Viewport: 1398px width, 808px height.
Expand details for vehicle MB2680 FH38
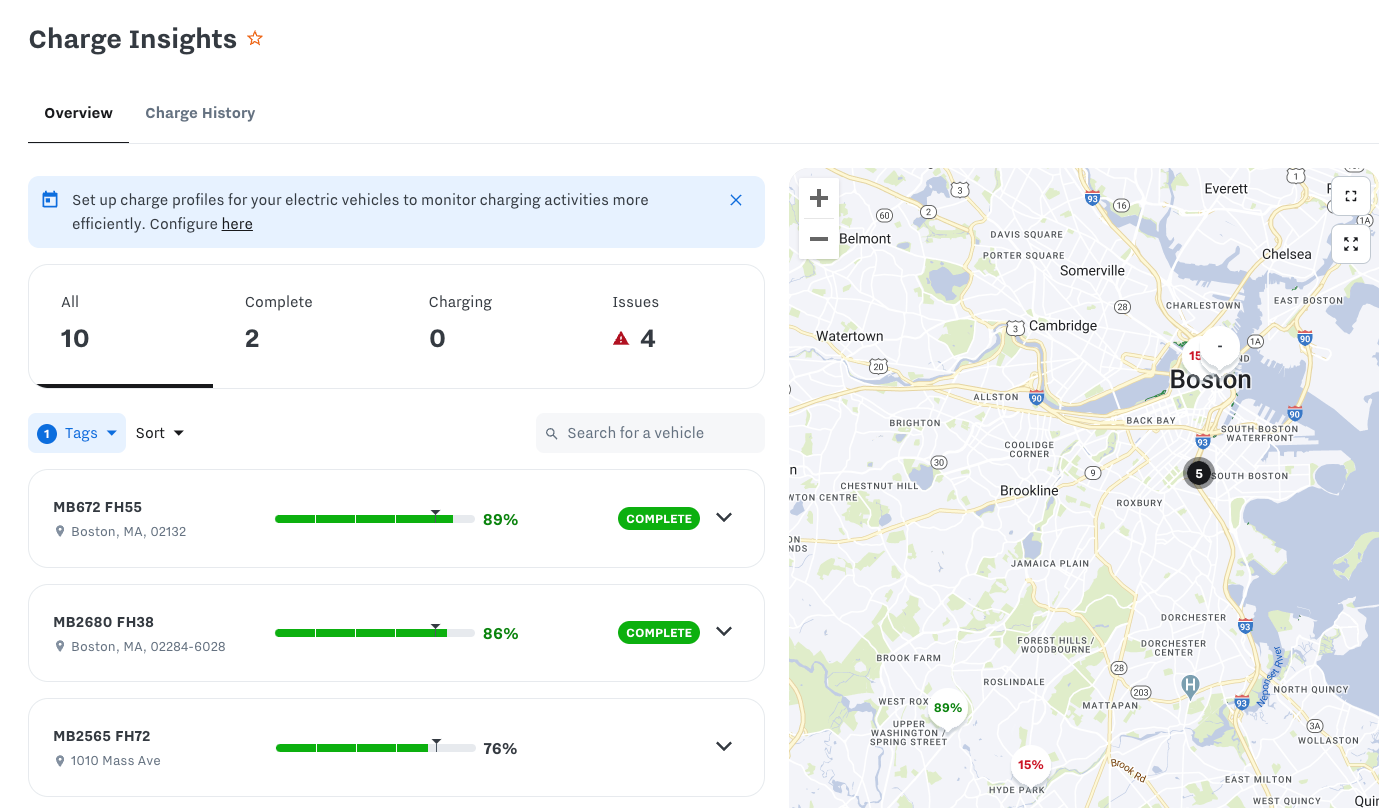pyautogui.click(x=724, y=631)
